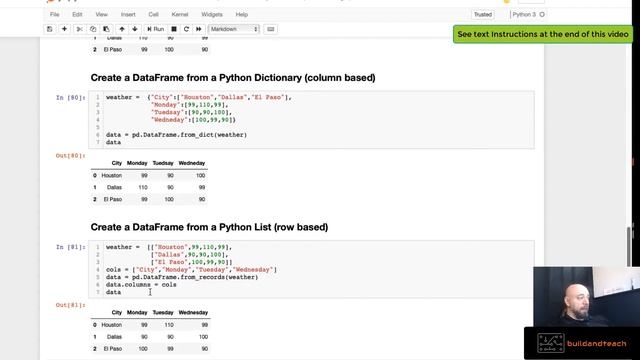
Task: Move selected cell up arrow
Action: [x=122, y=29]
